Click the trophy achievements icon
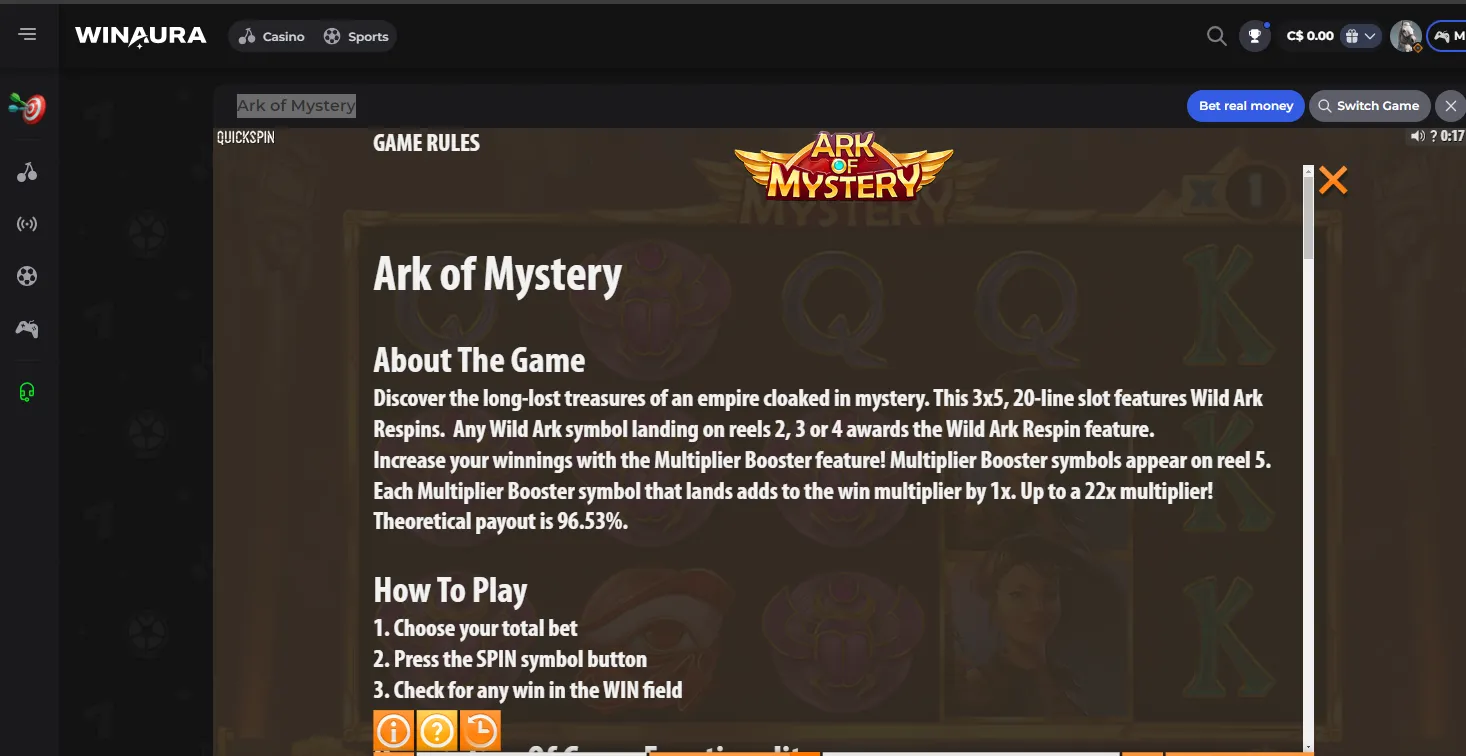The image size is (1466, 756). 1254,36
